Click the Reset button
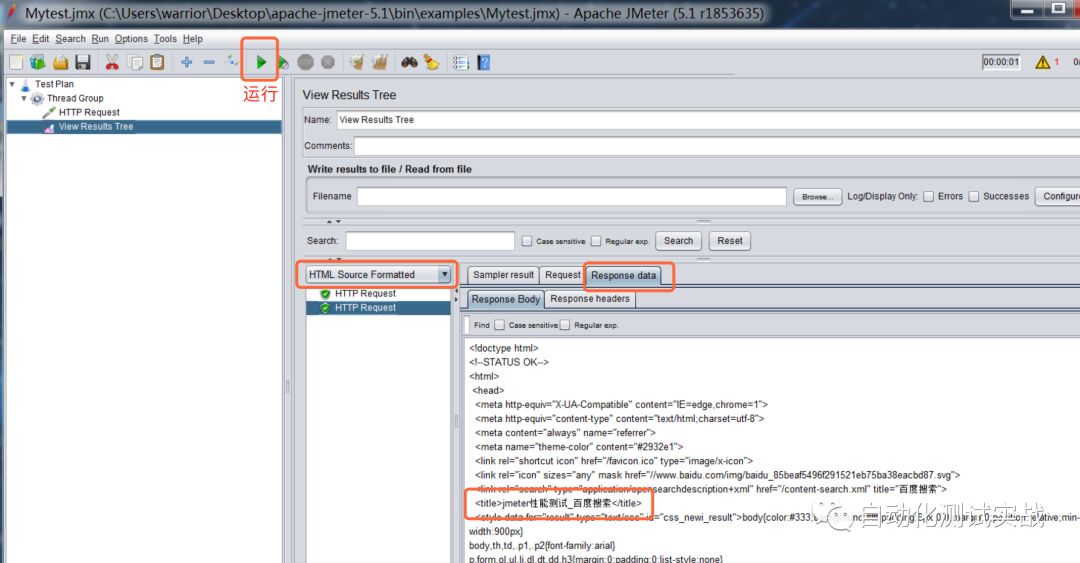Screen dimensions: 1080x563 click(730, 241)
